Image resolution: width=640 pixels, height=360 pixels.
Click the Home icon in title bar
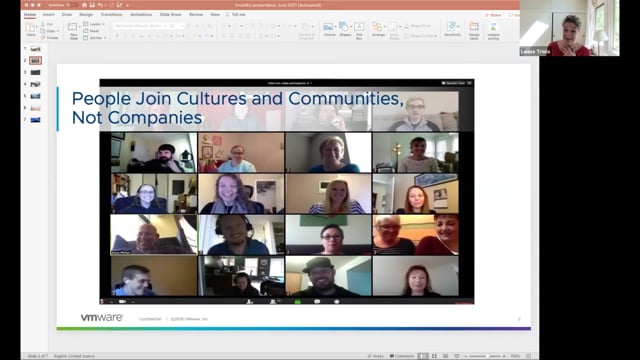84,5
